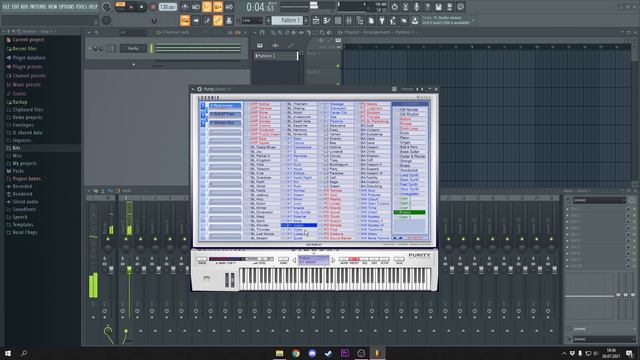Image resolution: width=640 pixels, height=360 pixels.
Task: Open the PATTERNS menu
Action: [x=38, y=7]
